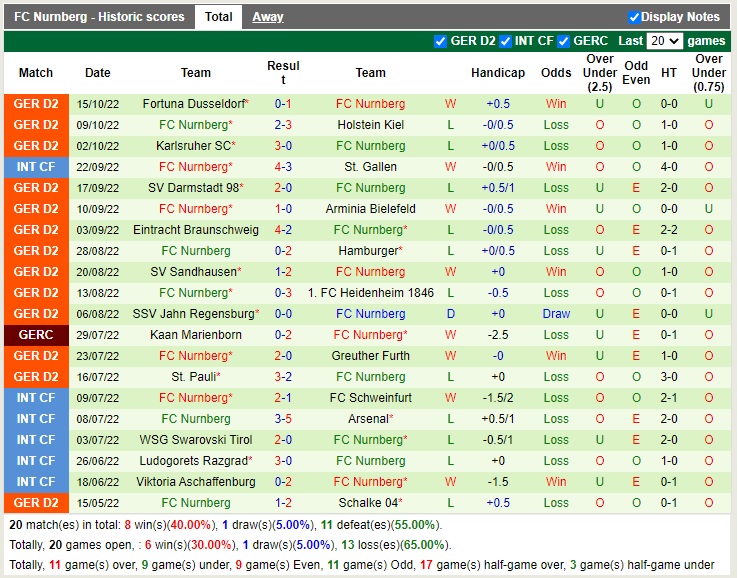The height and width of the screenshot is (578, 738).
Task: Click Greuther Furth team name
Action: pyautogui.click(x=370, y=356)
